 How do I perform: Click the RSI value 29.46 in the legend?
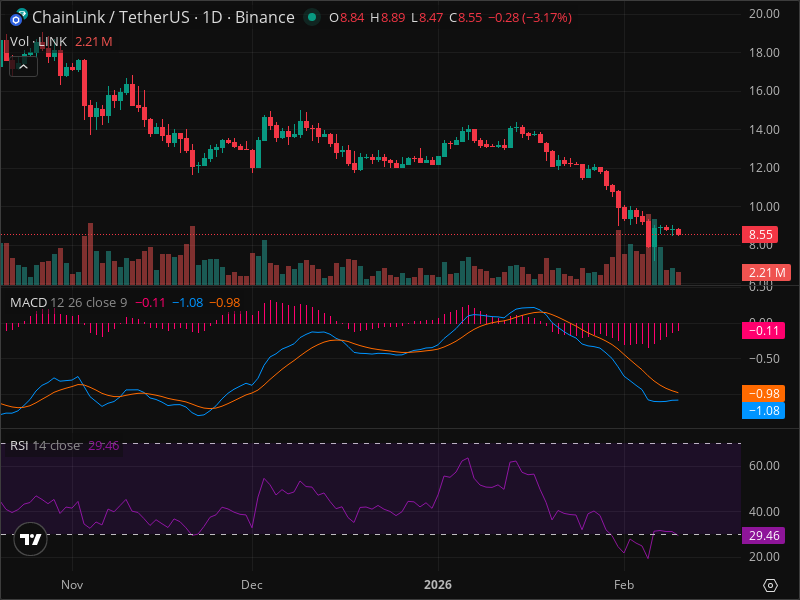pyautogui.click(x=104, y=445)
